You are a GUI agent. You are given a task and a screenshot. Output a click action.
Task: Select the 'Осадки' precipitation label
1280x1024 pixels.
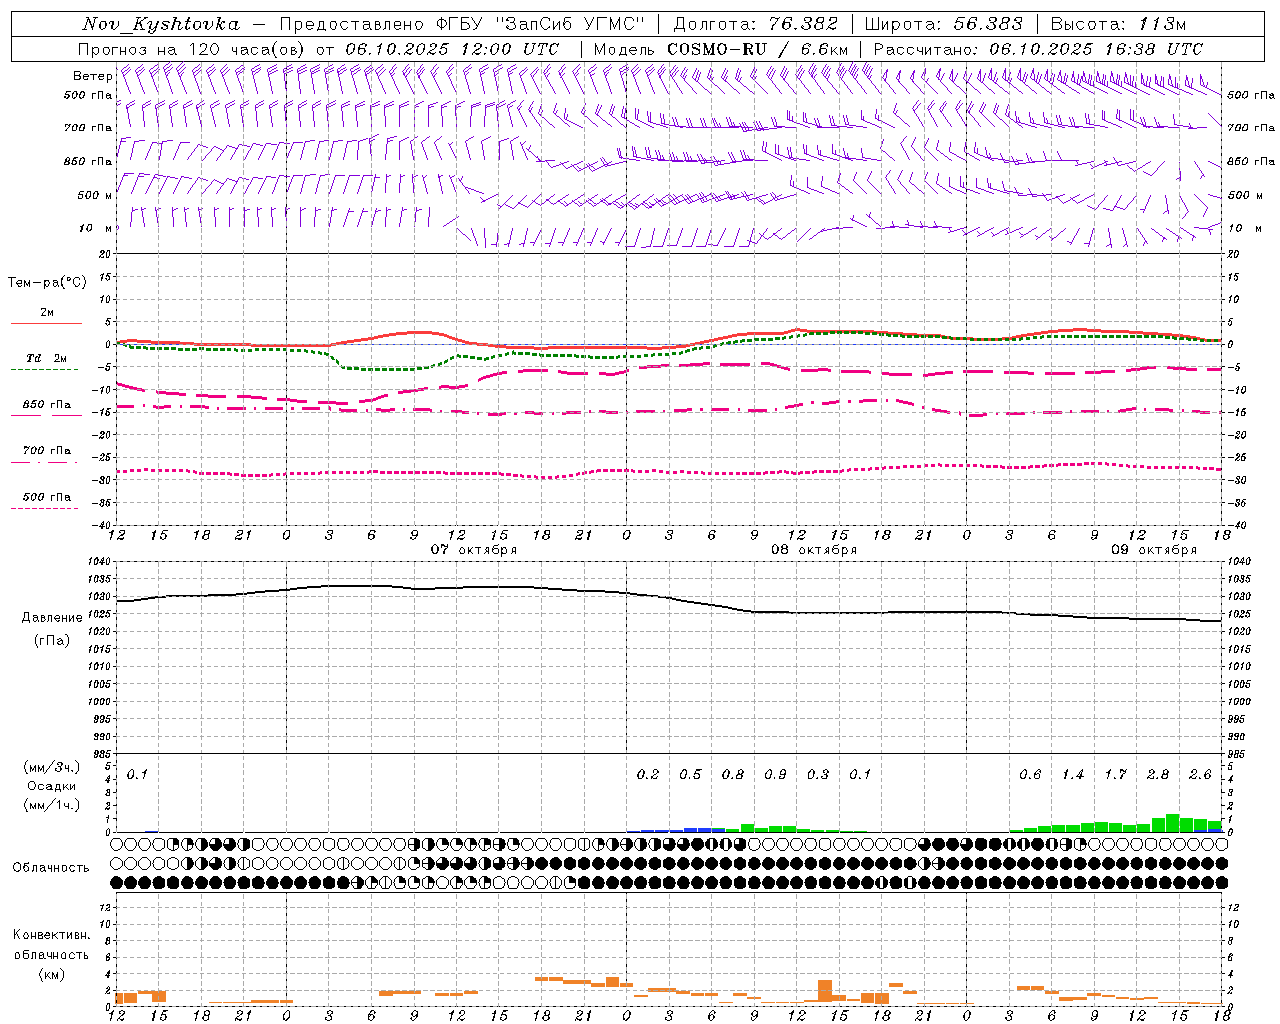[x=51, y=786]
